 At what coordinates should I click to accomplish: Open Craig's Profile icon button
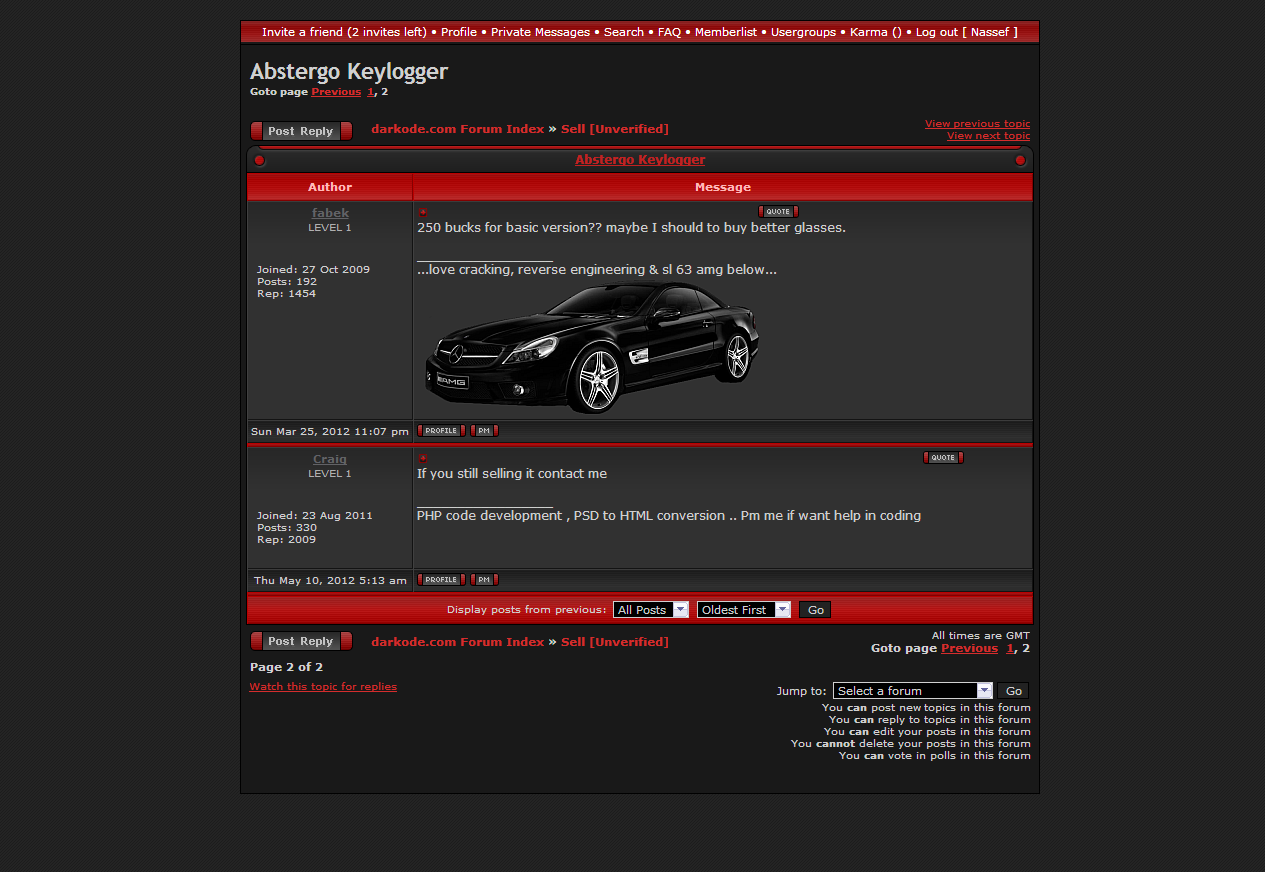pos(441,580)
